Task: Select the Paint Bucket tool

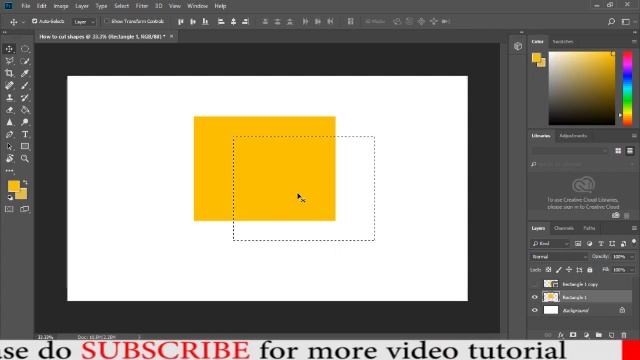Action: coord(25,110)
